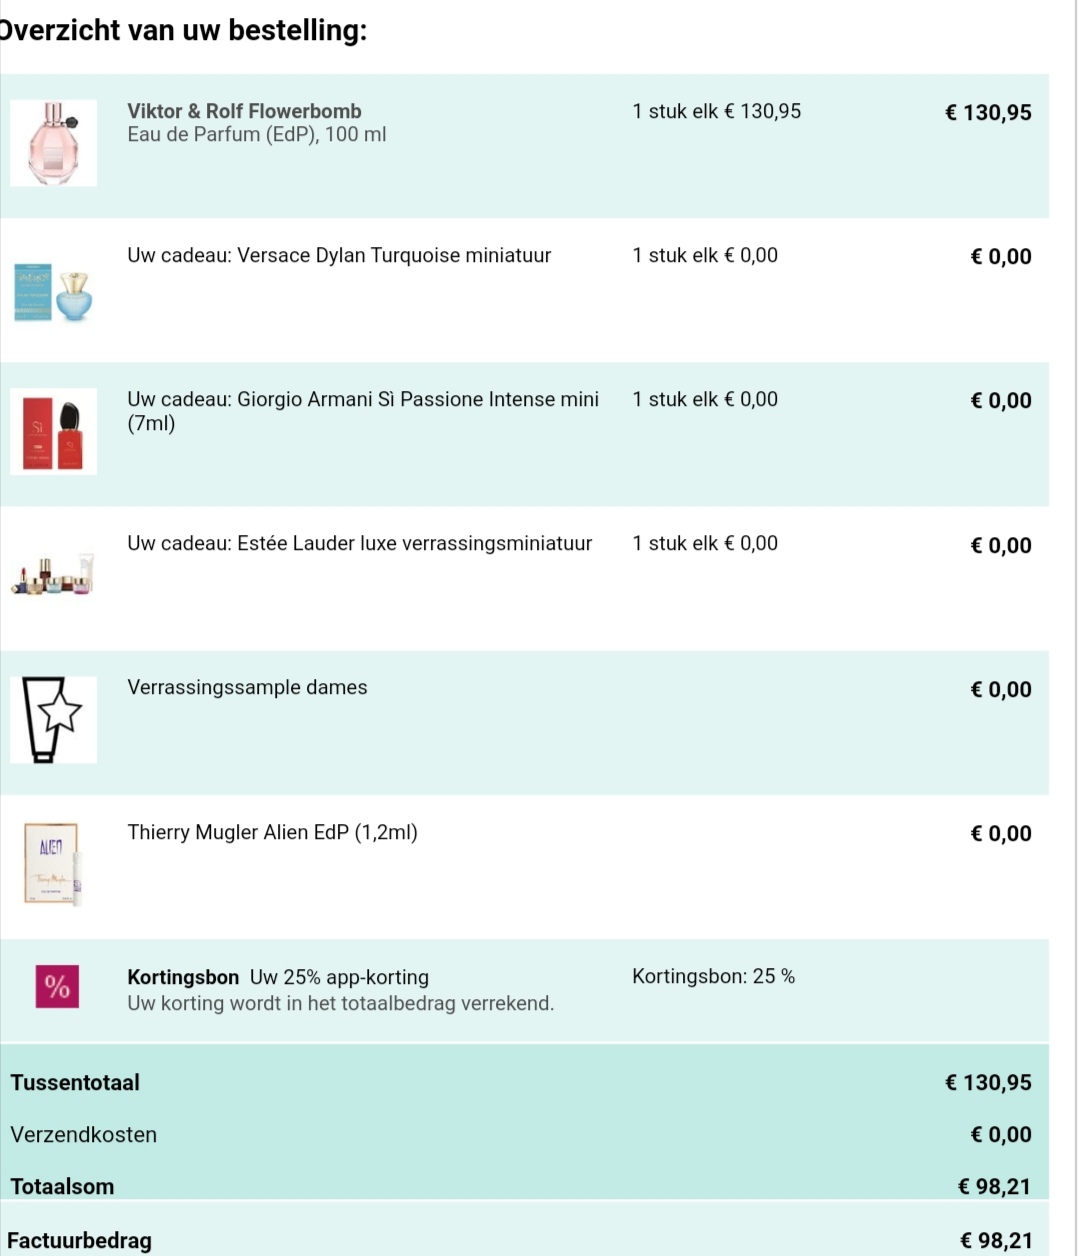Open the Flowerbomb perfume bottle thumbnail
Screen dimensions: 1080x1256
coord(53,143)
